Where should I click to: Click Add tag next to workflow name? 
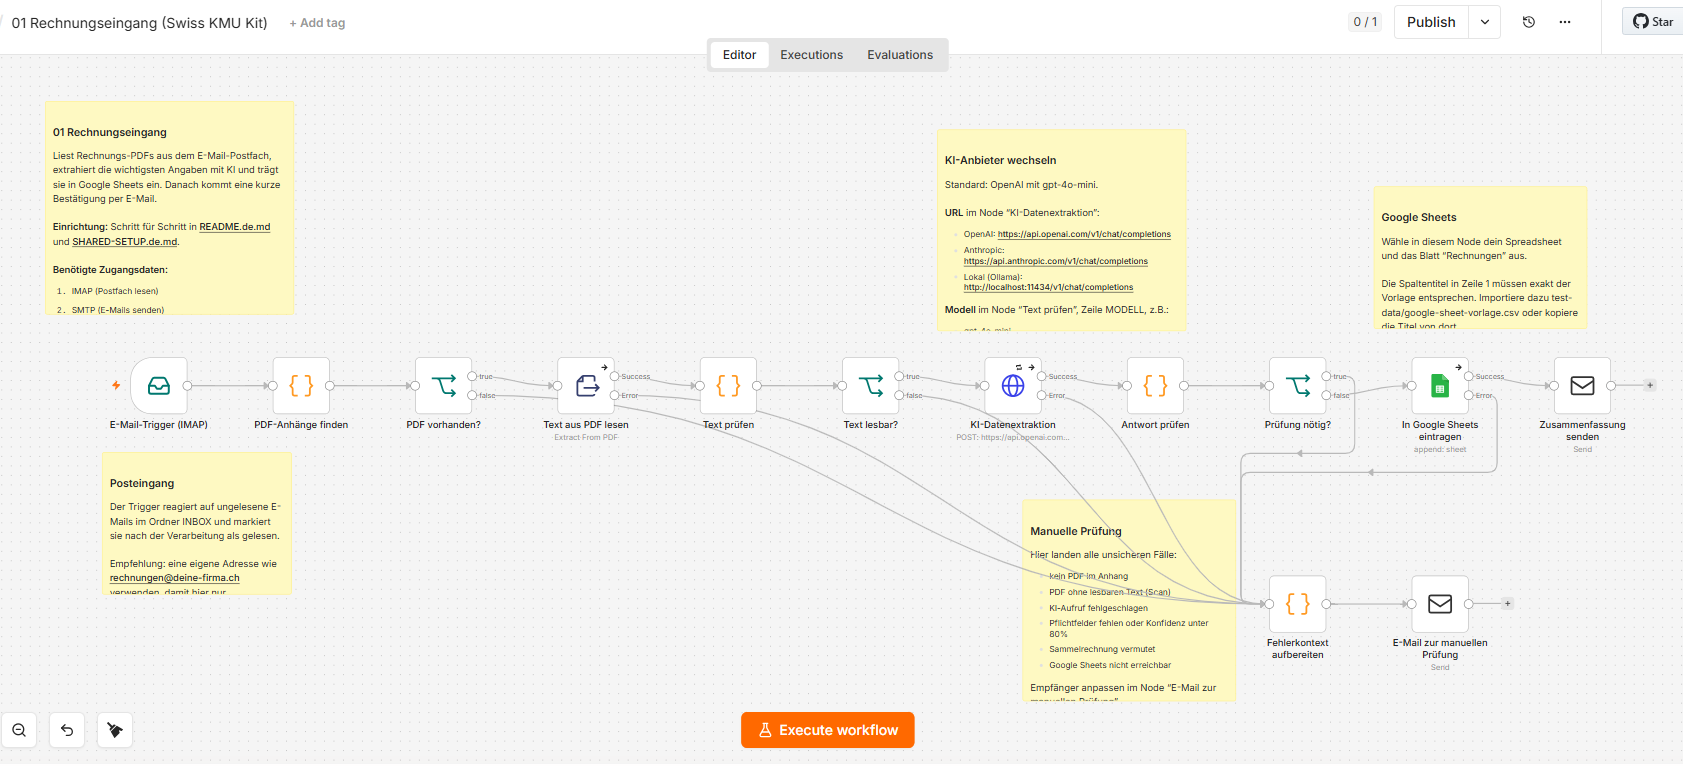(317, 23)
